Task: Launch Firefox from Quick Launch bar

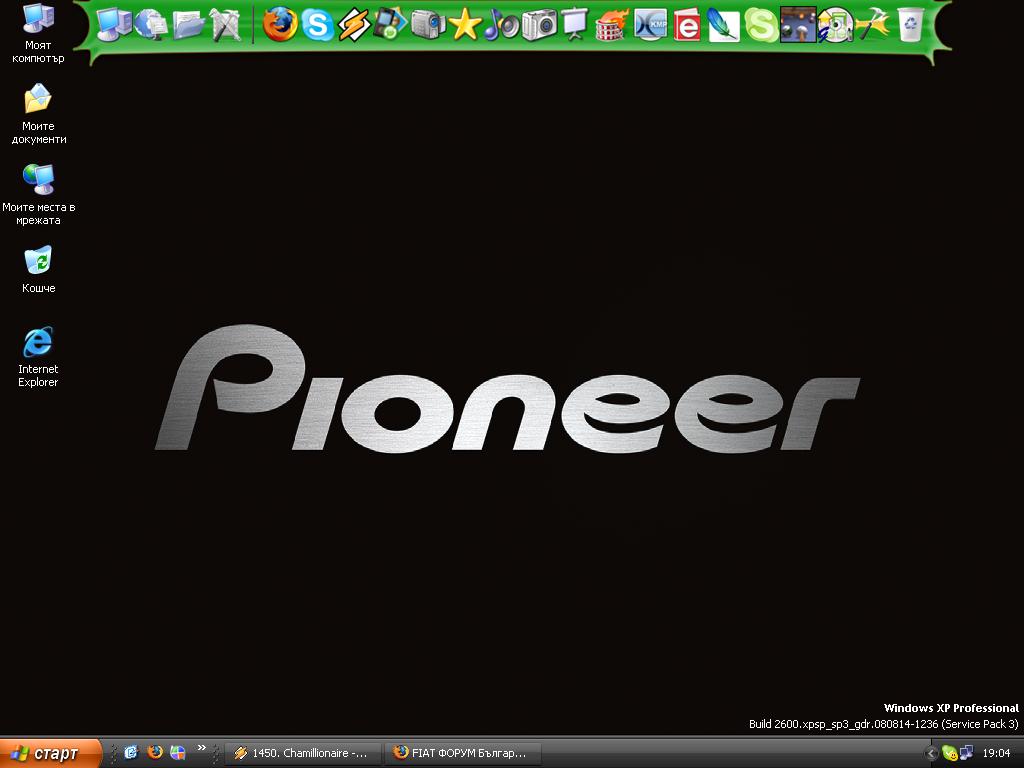Action: coord(155,752)
